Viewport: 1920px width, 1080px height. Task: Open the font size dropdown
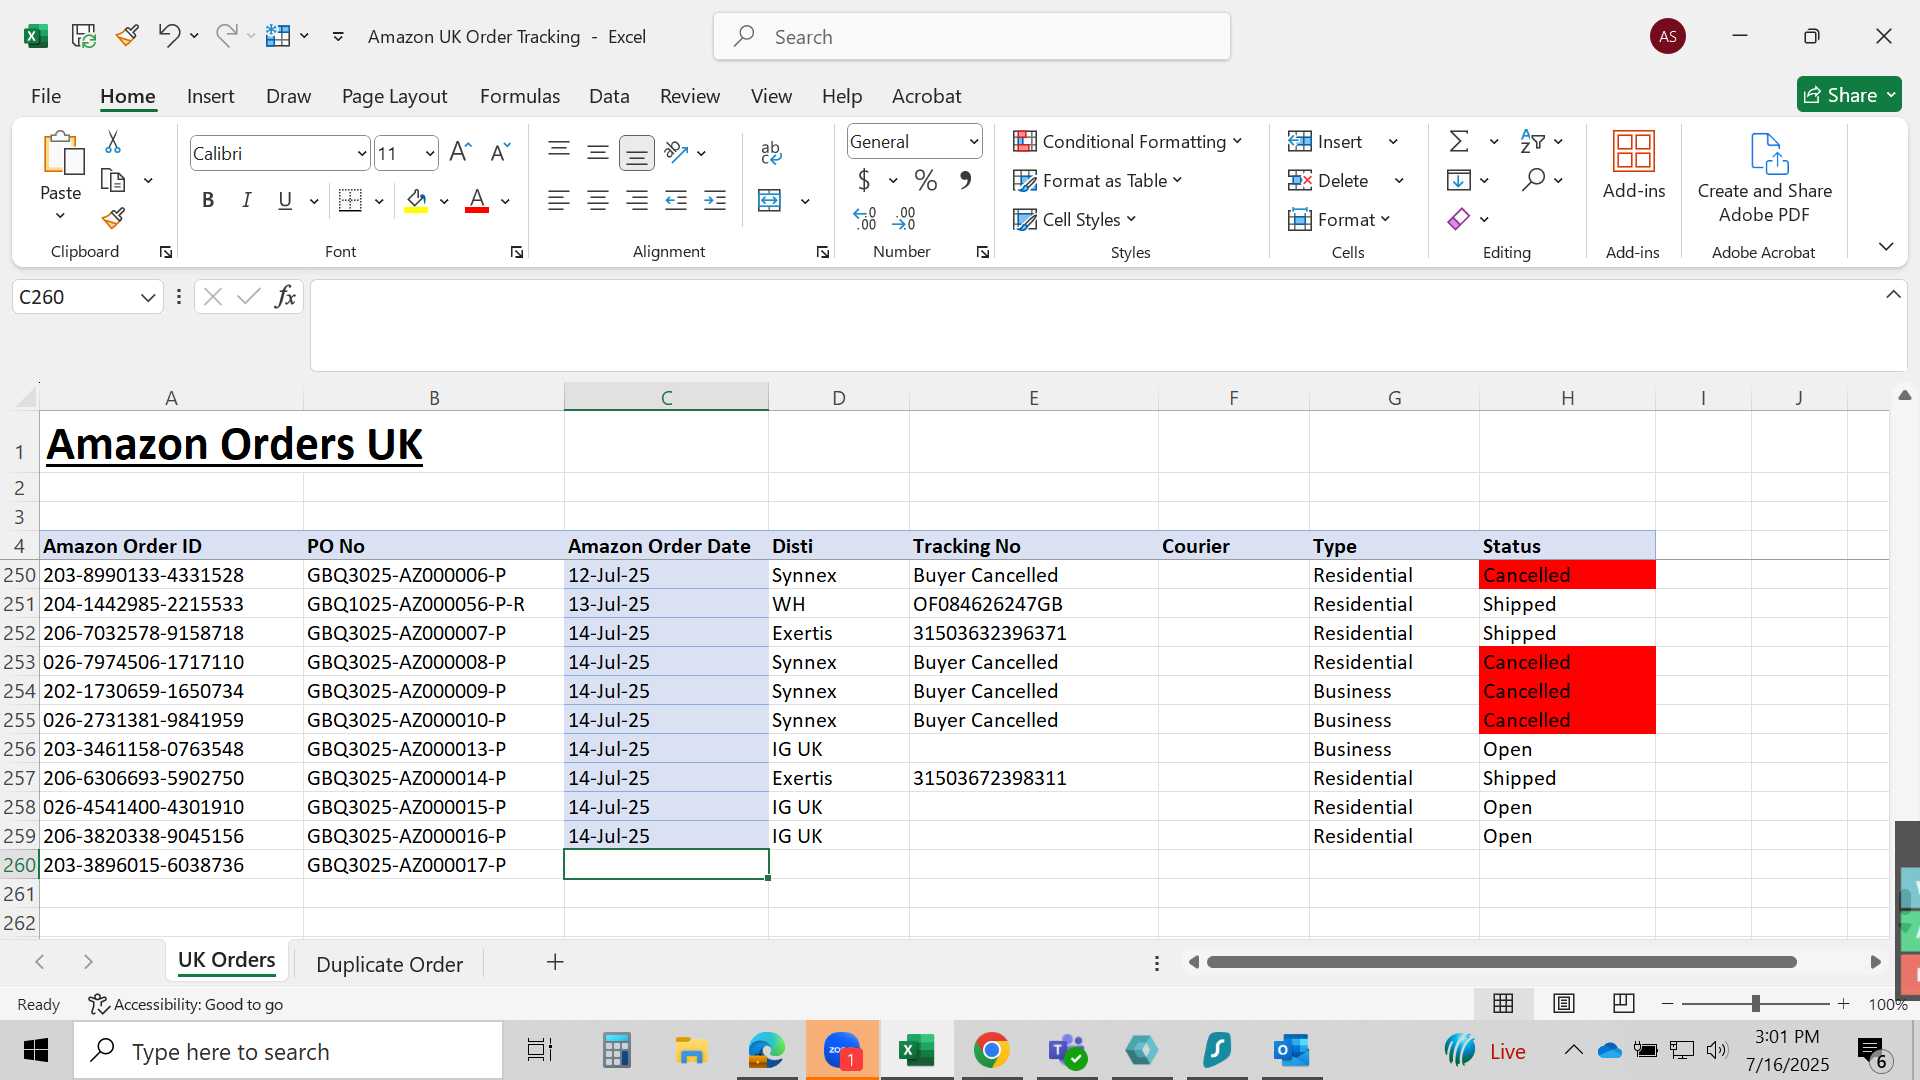point(429,154)
